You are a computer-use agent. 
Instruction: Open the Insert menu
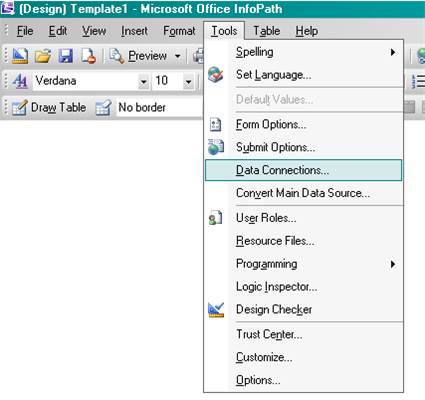[134, 31]
